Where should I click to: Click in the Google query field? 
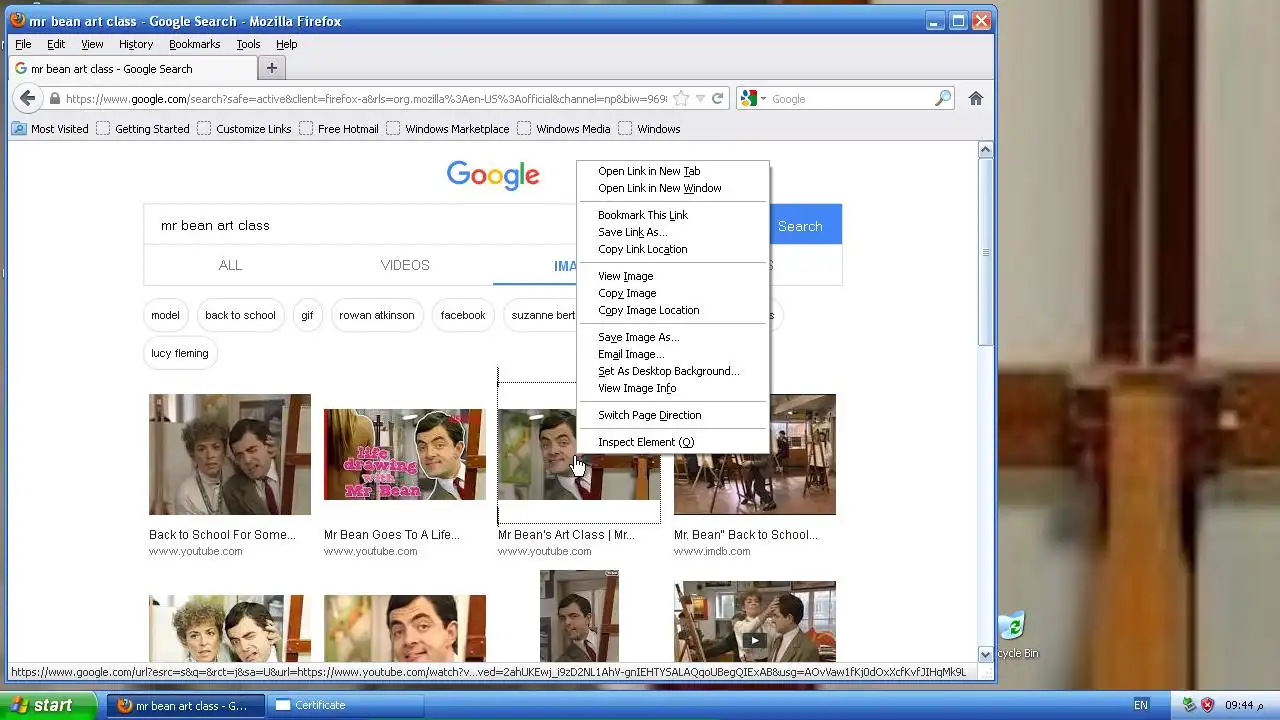(x=360, y=225)
